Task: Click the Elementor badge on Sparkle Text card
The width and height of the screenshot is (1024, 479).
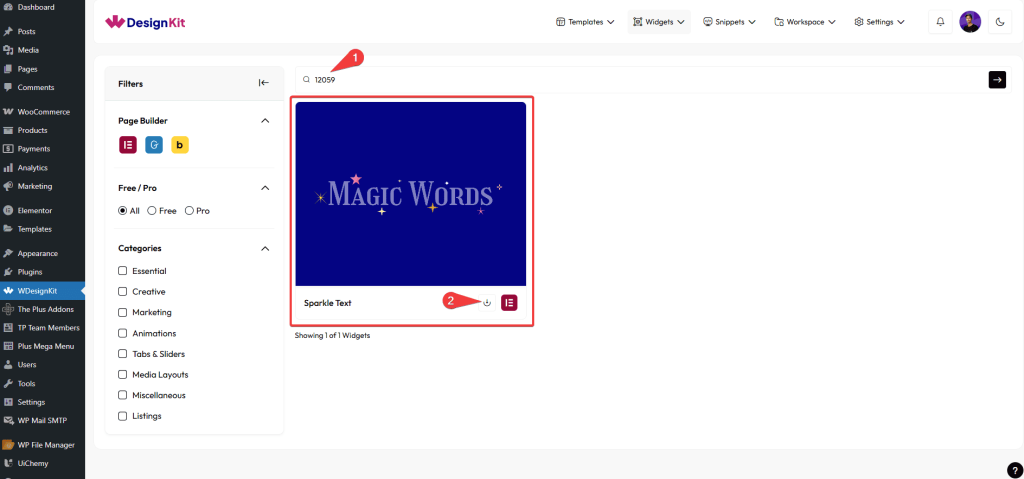Action: tap(509, 303)
